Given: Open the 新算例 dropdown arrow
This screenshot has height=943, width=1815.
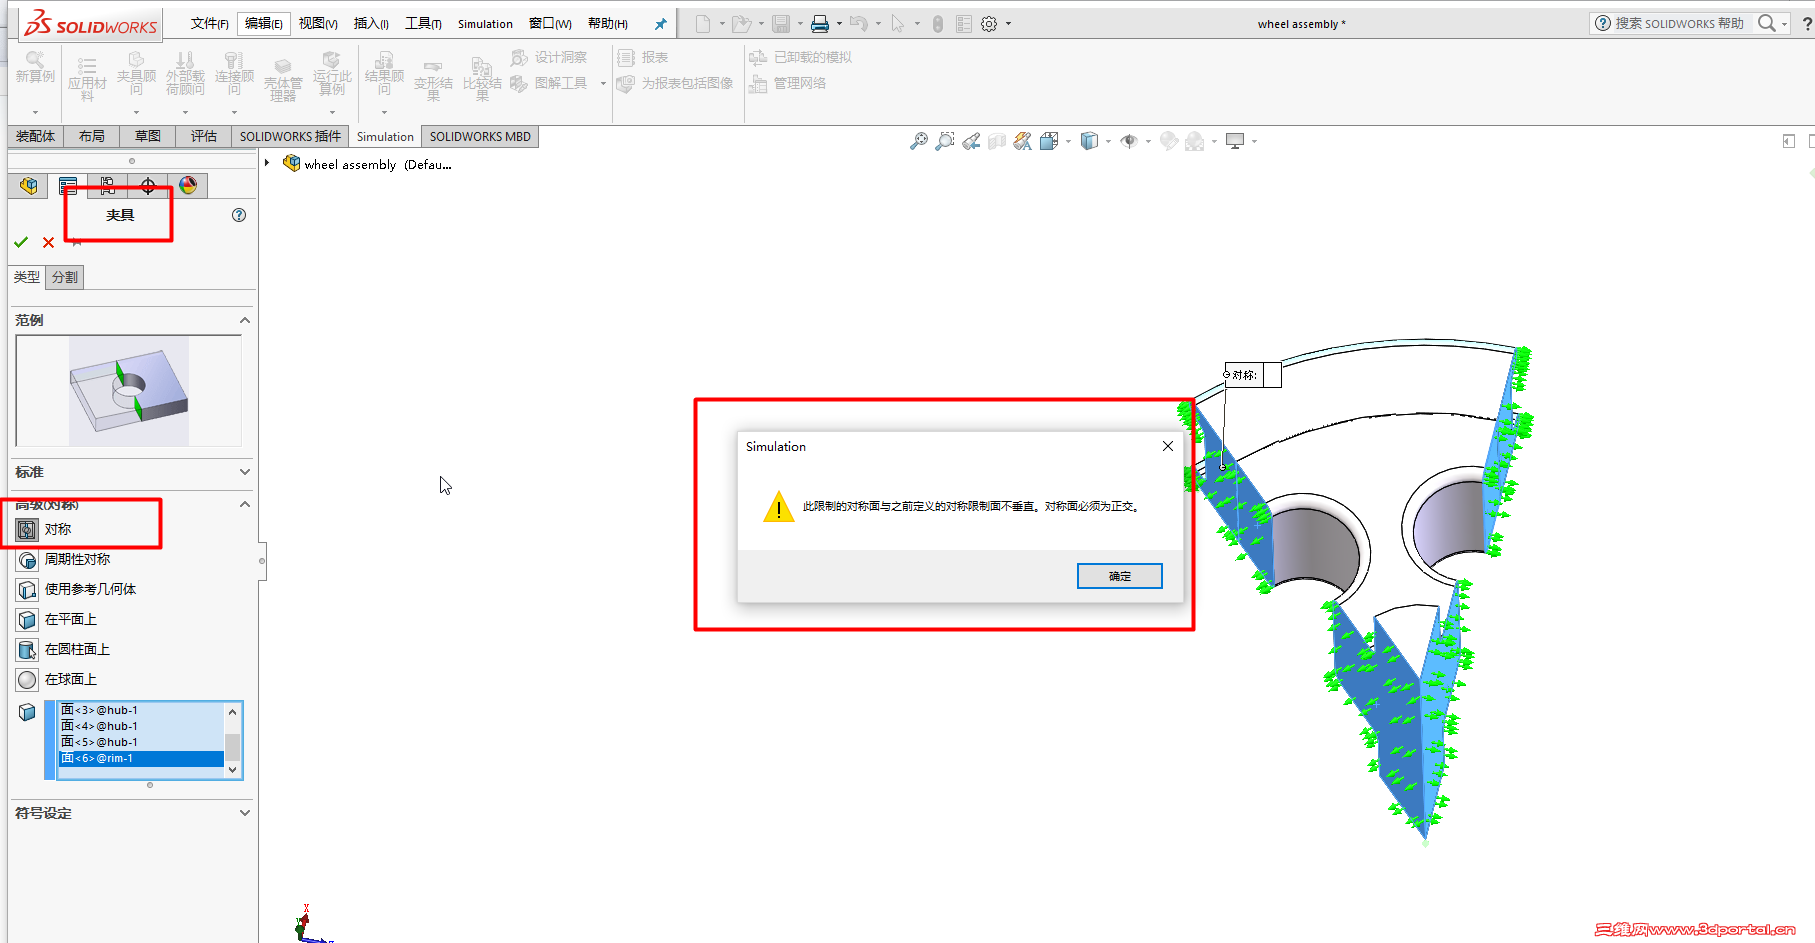Looking at the screenshot, I should (x=35, y=112).
